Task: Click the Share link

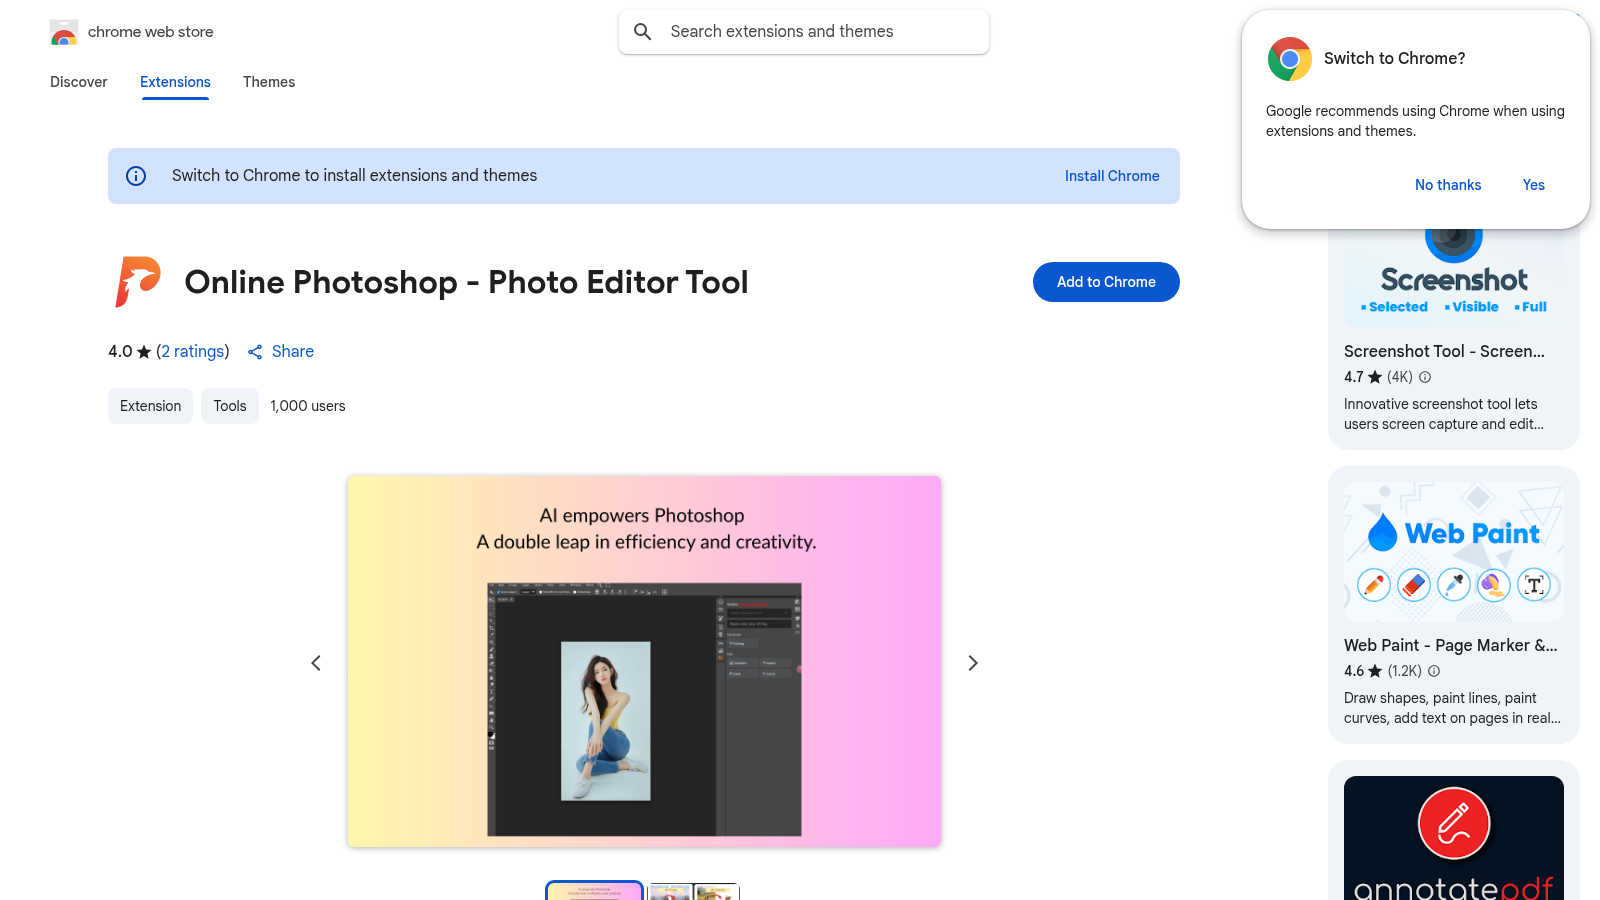Action: pos(293,352)
